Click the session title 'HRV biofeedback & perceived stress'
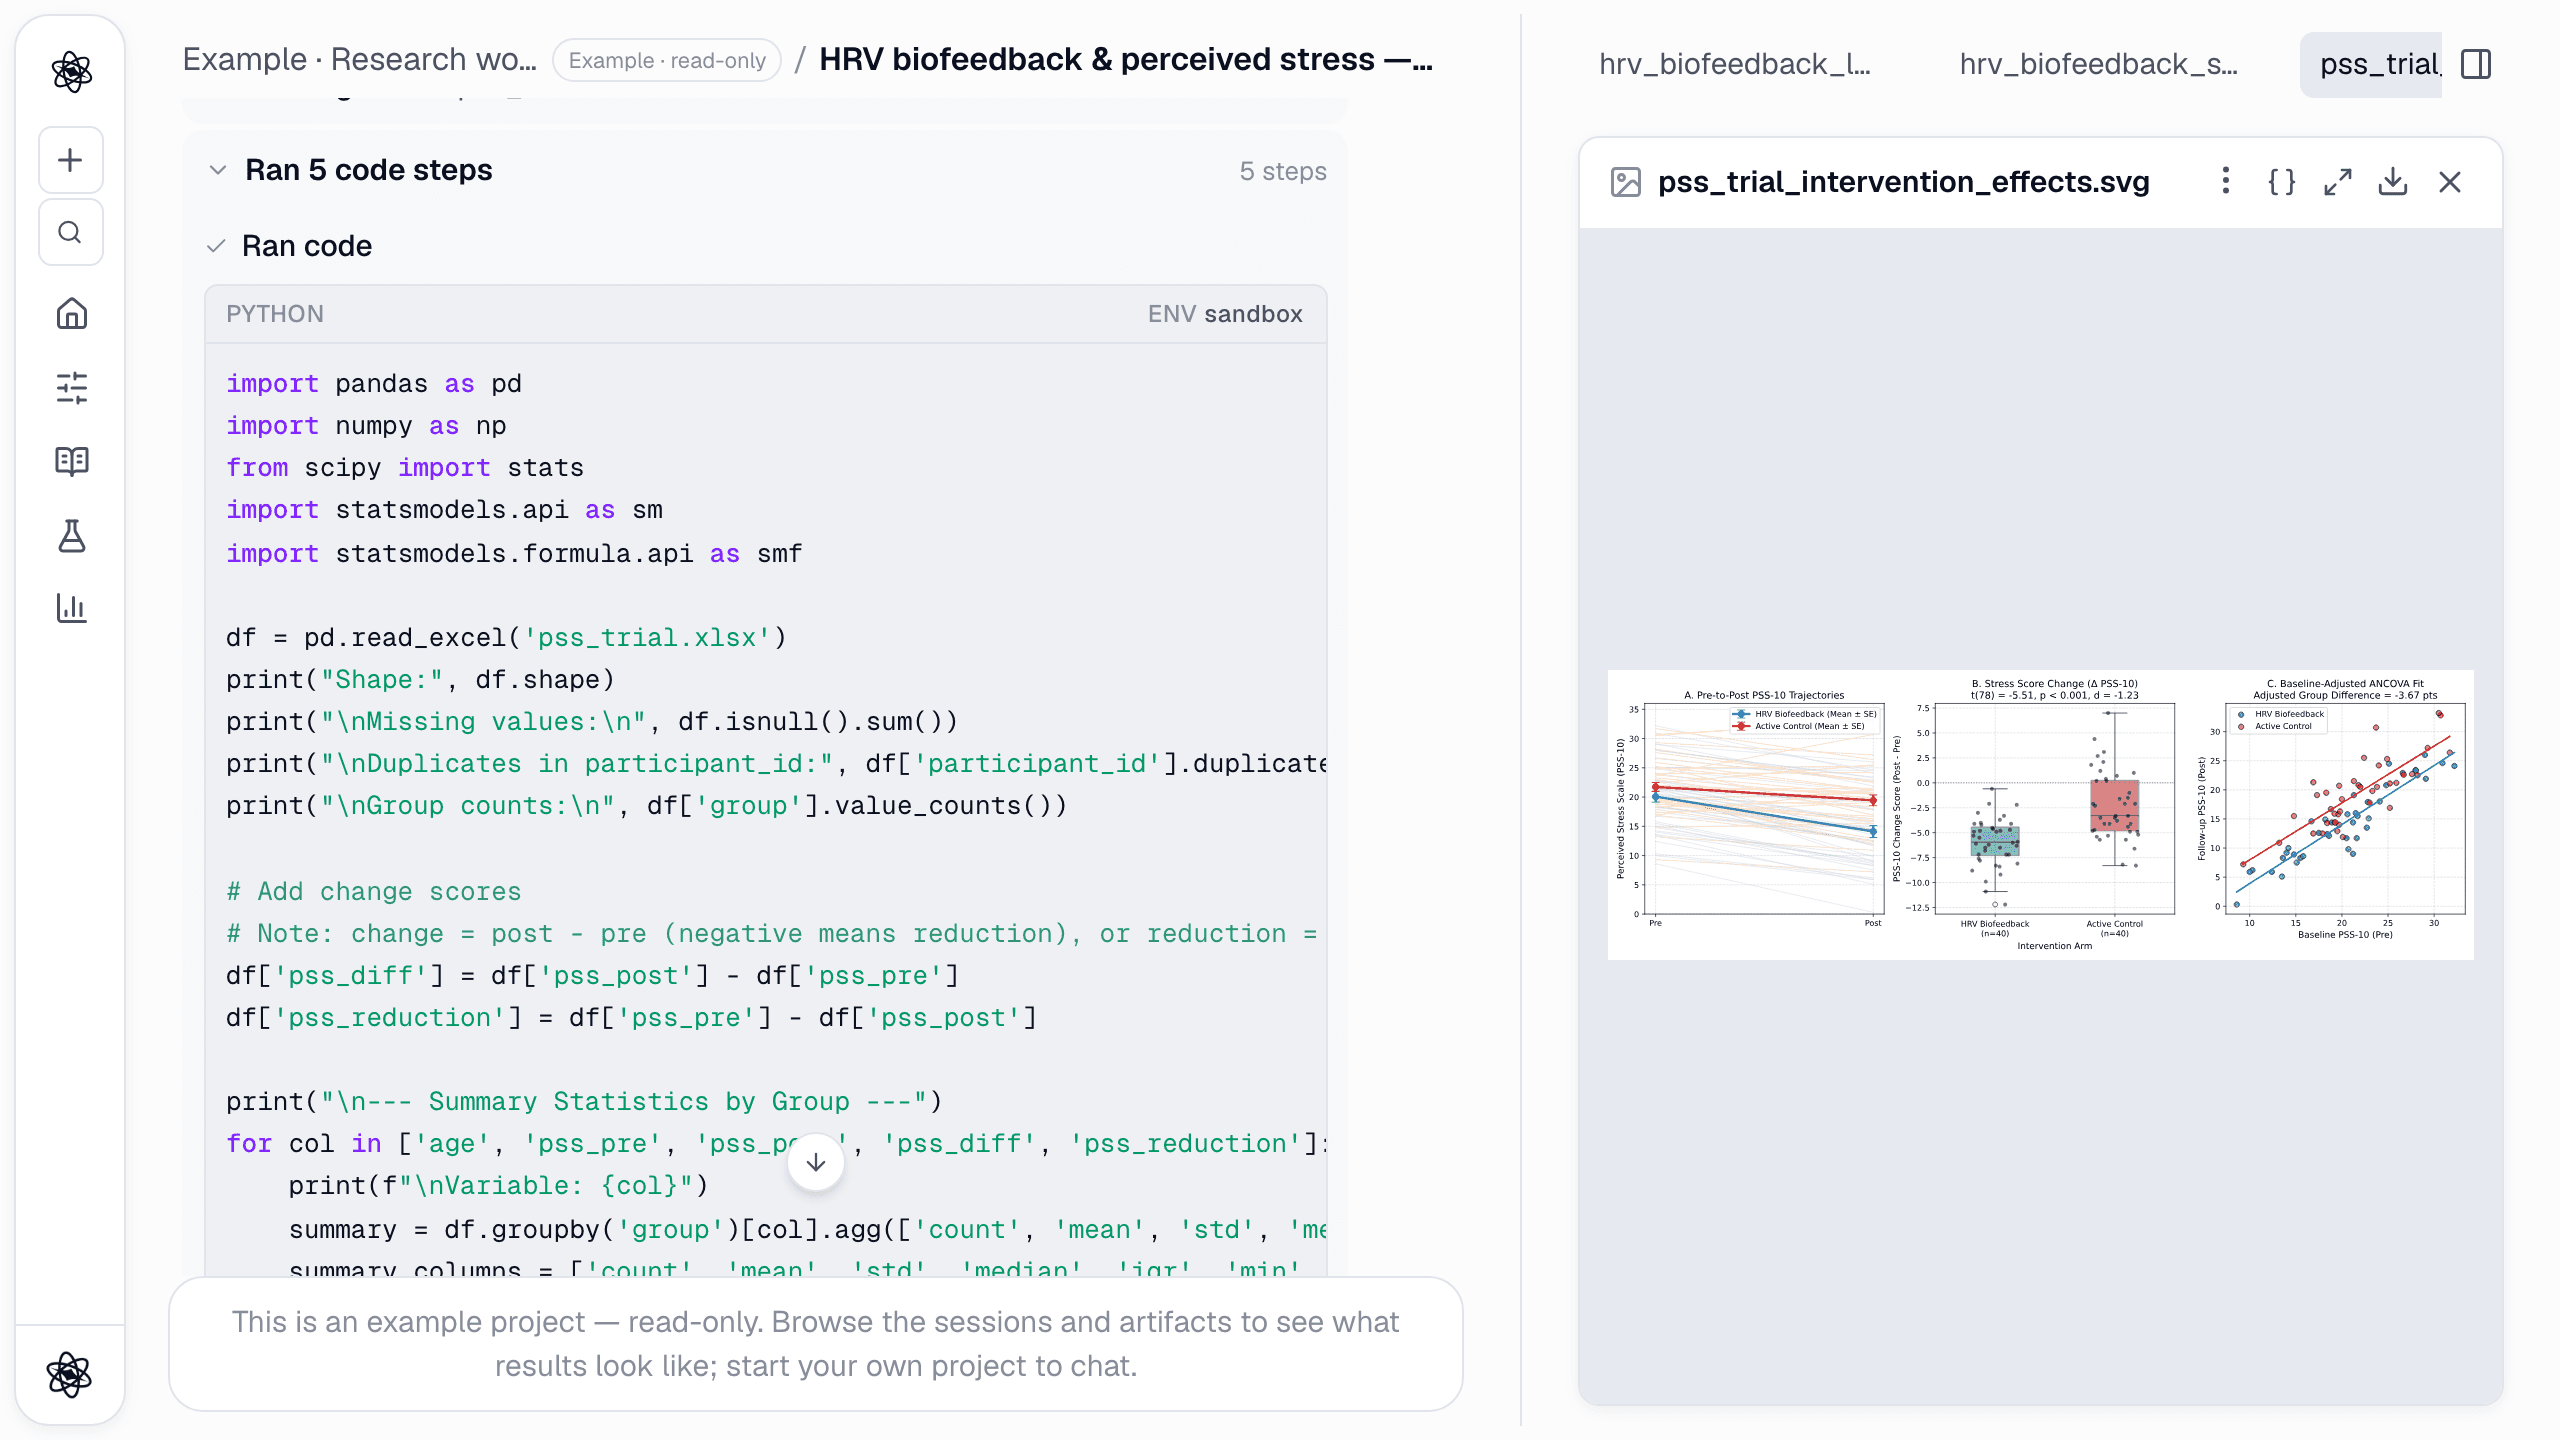 click(x=1126, y=60)
